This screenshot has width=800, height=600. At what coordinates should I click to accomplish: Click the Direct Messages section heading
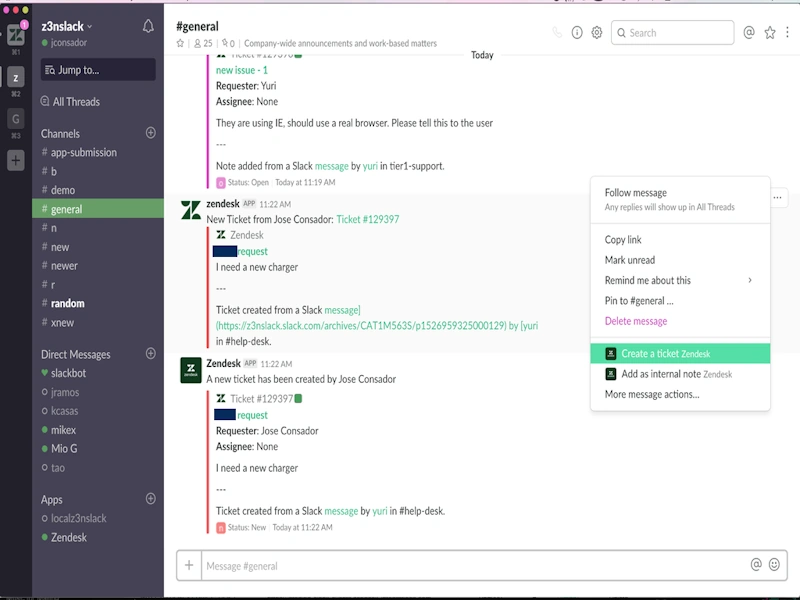[x=76, y=354]
